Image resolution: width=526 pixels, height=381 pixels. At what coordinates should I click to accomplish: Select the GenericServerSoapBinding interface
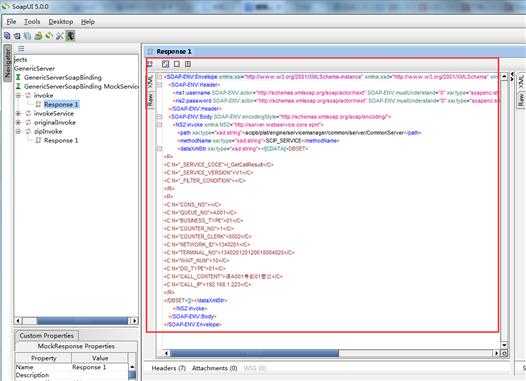click(x=63, y=77)
